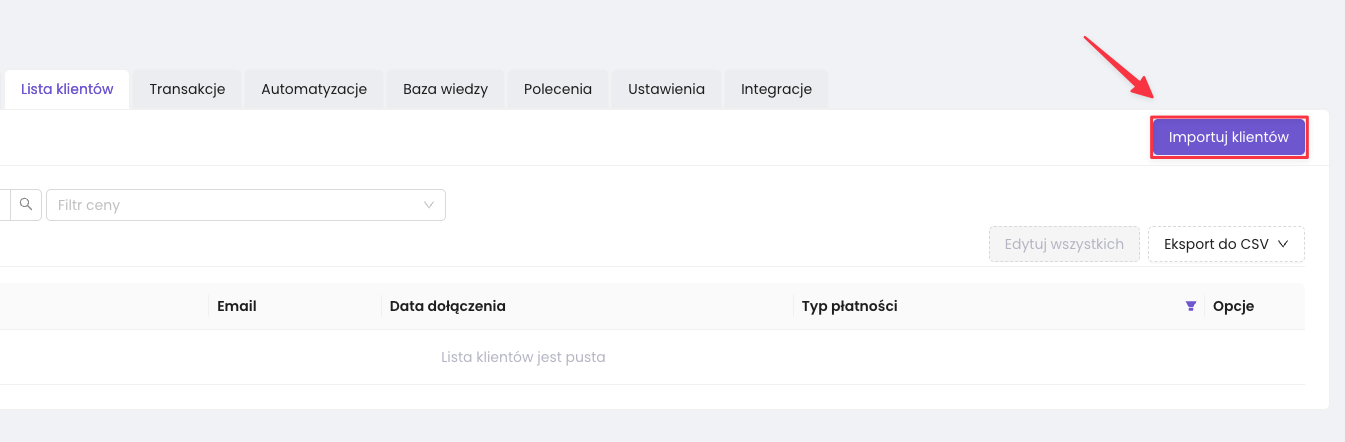Select the Baza wiedzy tab
The image size is (1345, 442).
click(445, 89)
